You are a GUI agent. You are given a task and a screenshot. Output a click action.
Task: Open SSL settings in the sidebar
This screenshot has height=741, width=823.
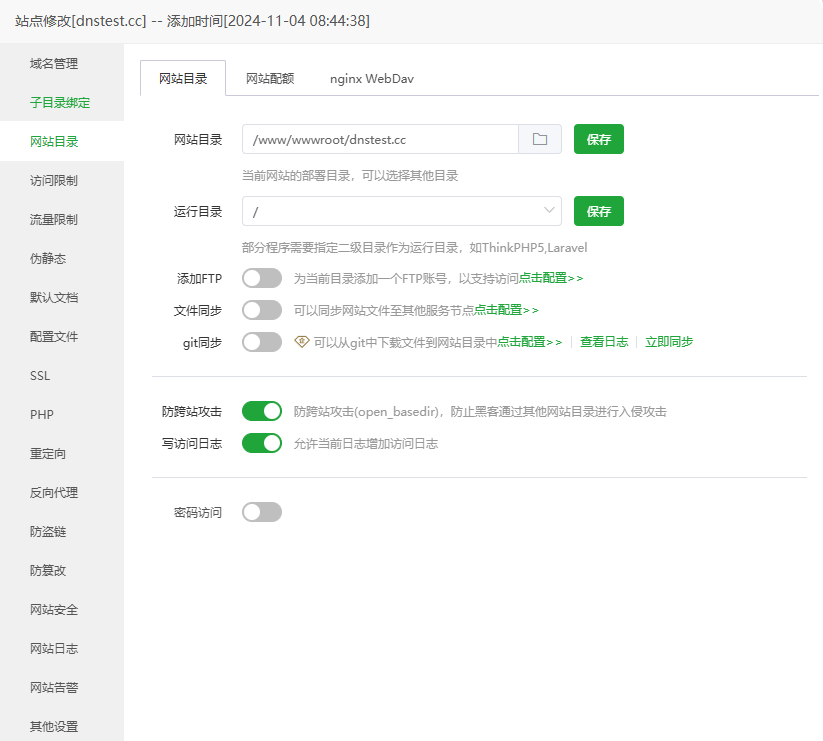click(x=40, y=375)
